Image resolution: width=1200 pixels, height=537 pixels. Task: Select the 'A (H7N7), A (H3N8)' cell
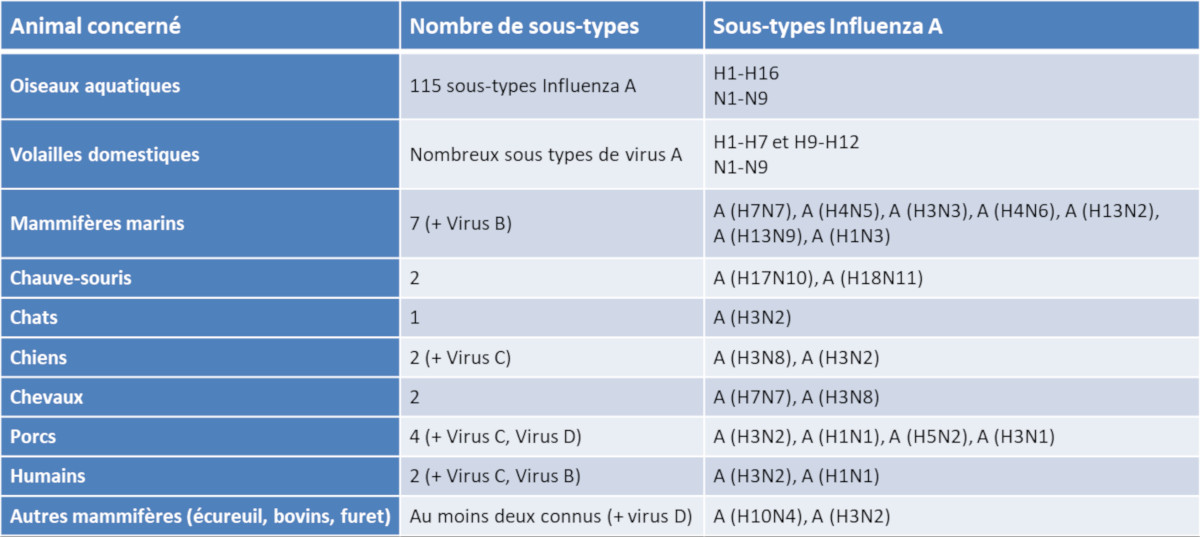click(796, 397)
